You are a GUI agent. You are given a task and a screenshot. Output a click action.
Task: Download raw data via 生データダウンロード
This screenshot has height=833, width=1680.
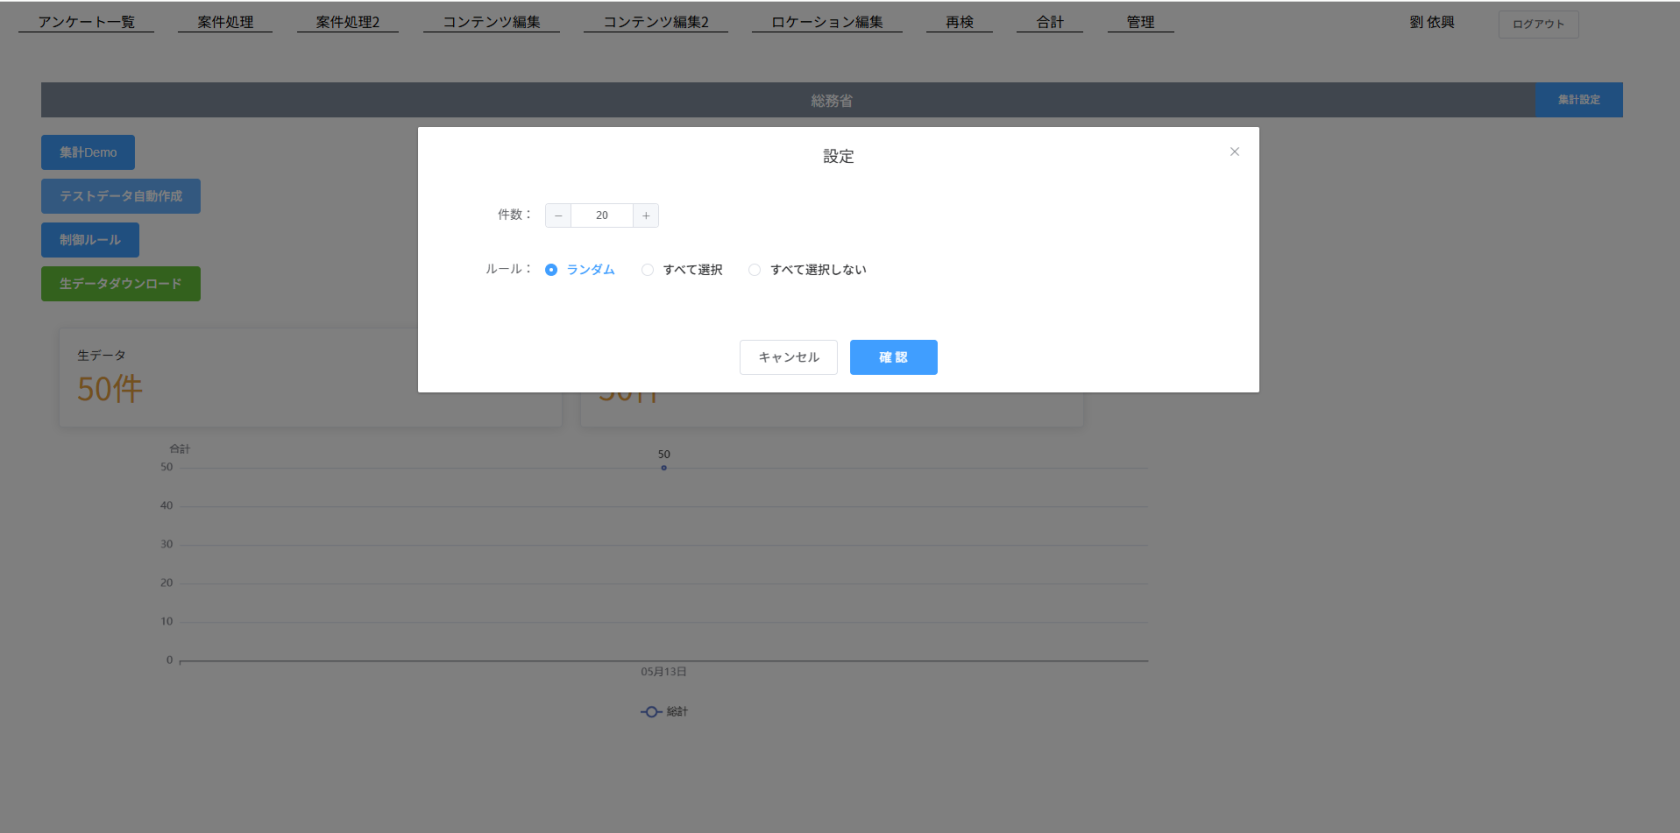(120, 284)
